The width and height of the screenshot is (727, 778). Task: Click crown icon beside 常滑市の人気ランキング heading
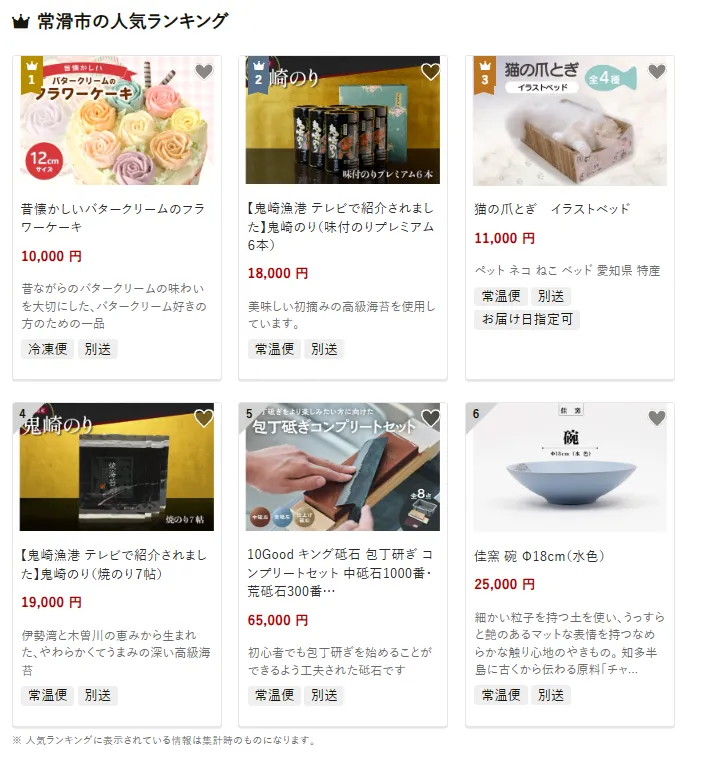[21, 22]
